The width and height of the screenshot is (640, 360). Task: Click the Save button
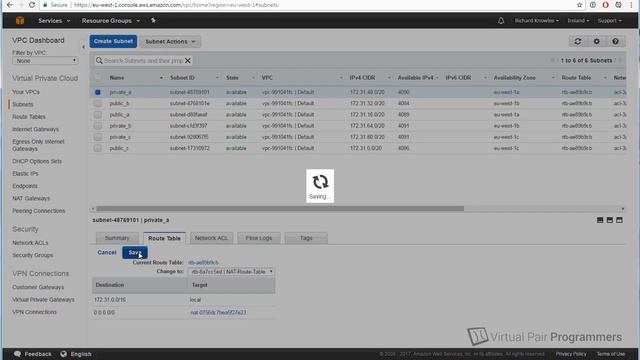[135, 253]
